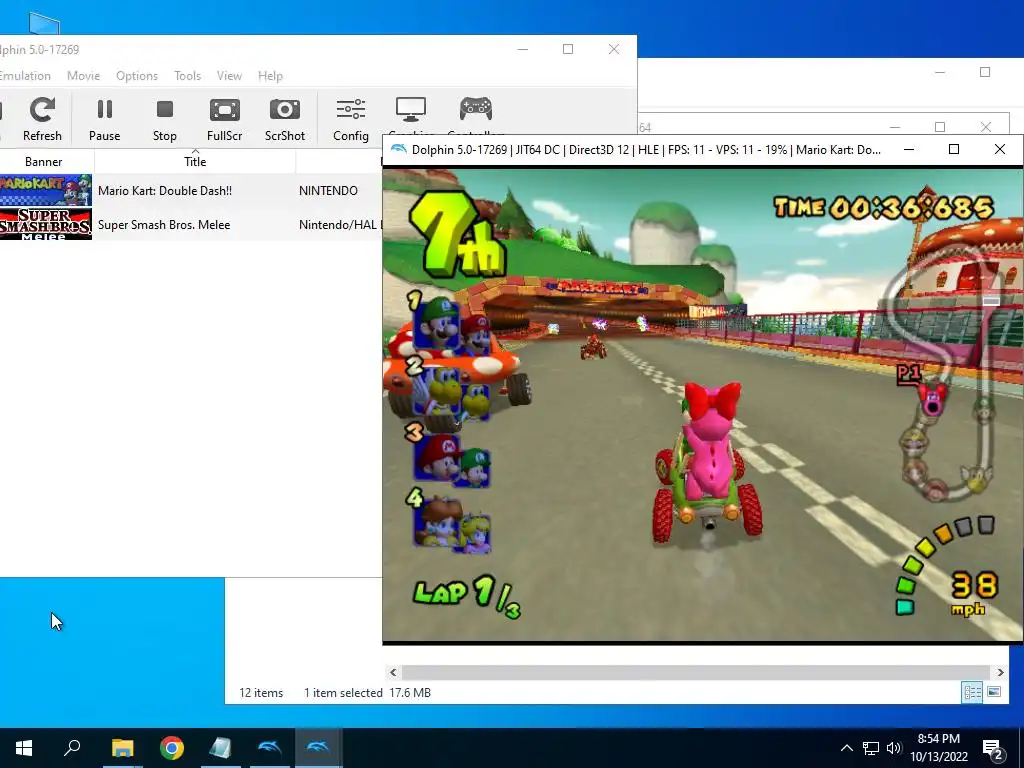Open the Tools menu
The image size is (1024, 768).
pos(187,76)
